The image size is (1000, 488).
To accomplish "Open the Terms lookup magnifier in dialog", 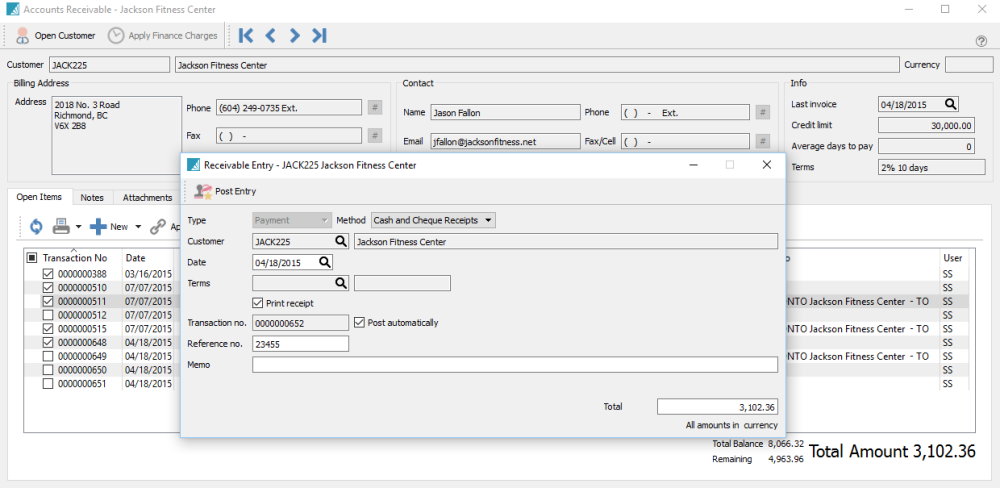I will point(341,283).
